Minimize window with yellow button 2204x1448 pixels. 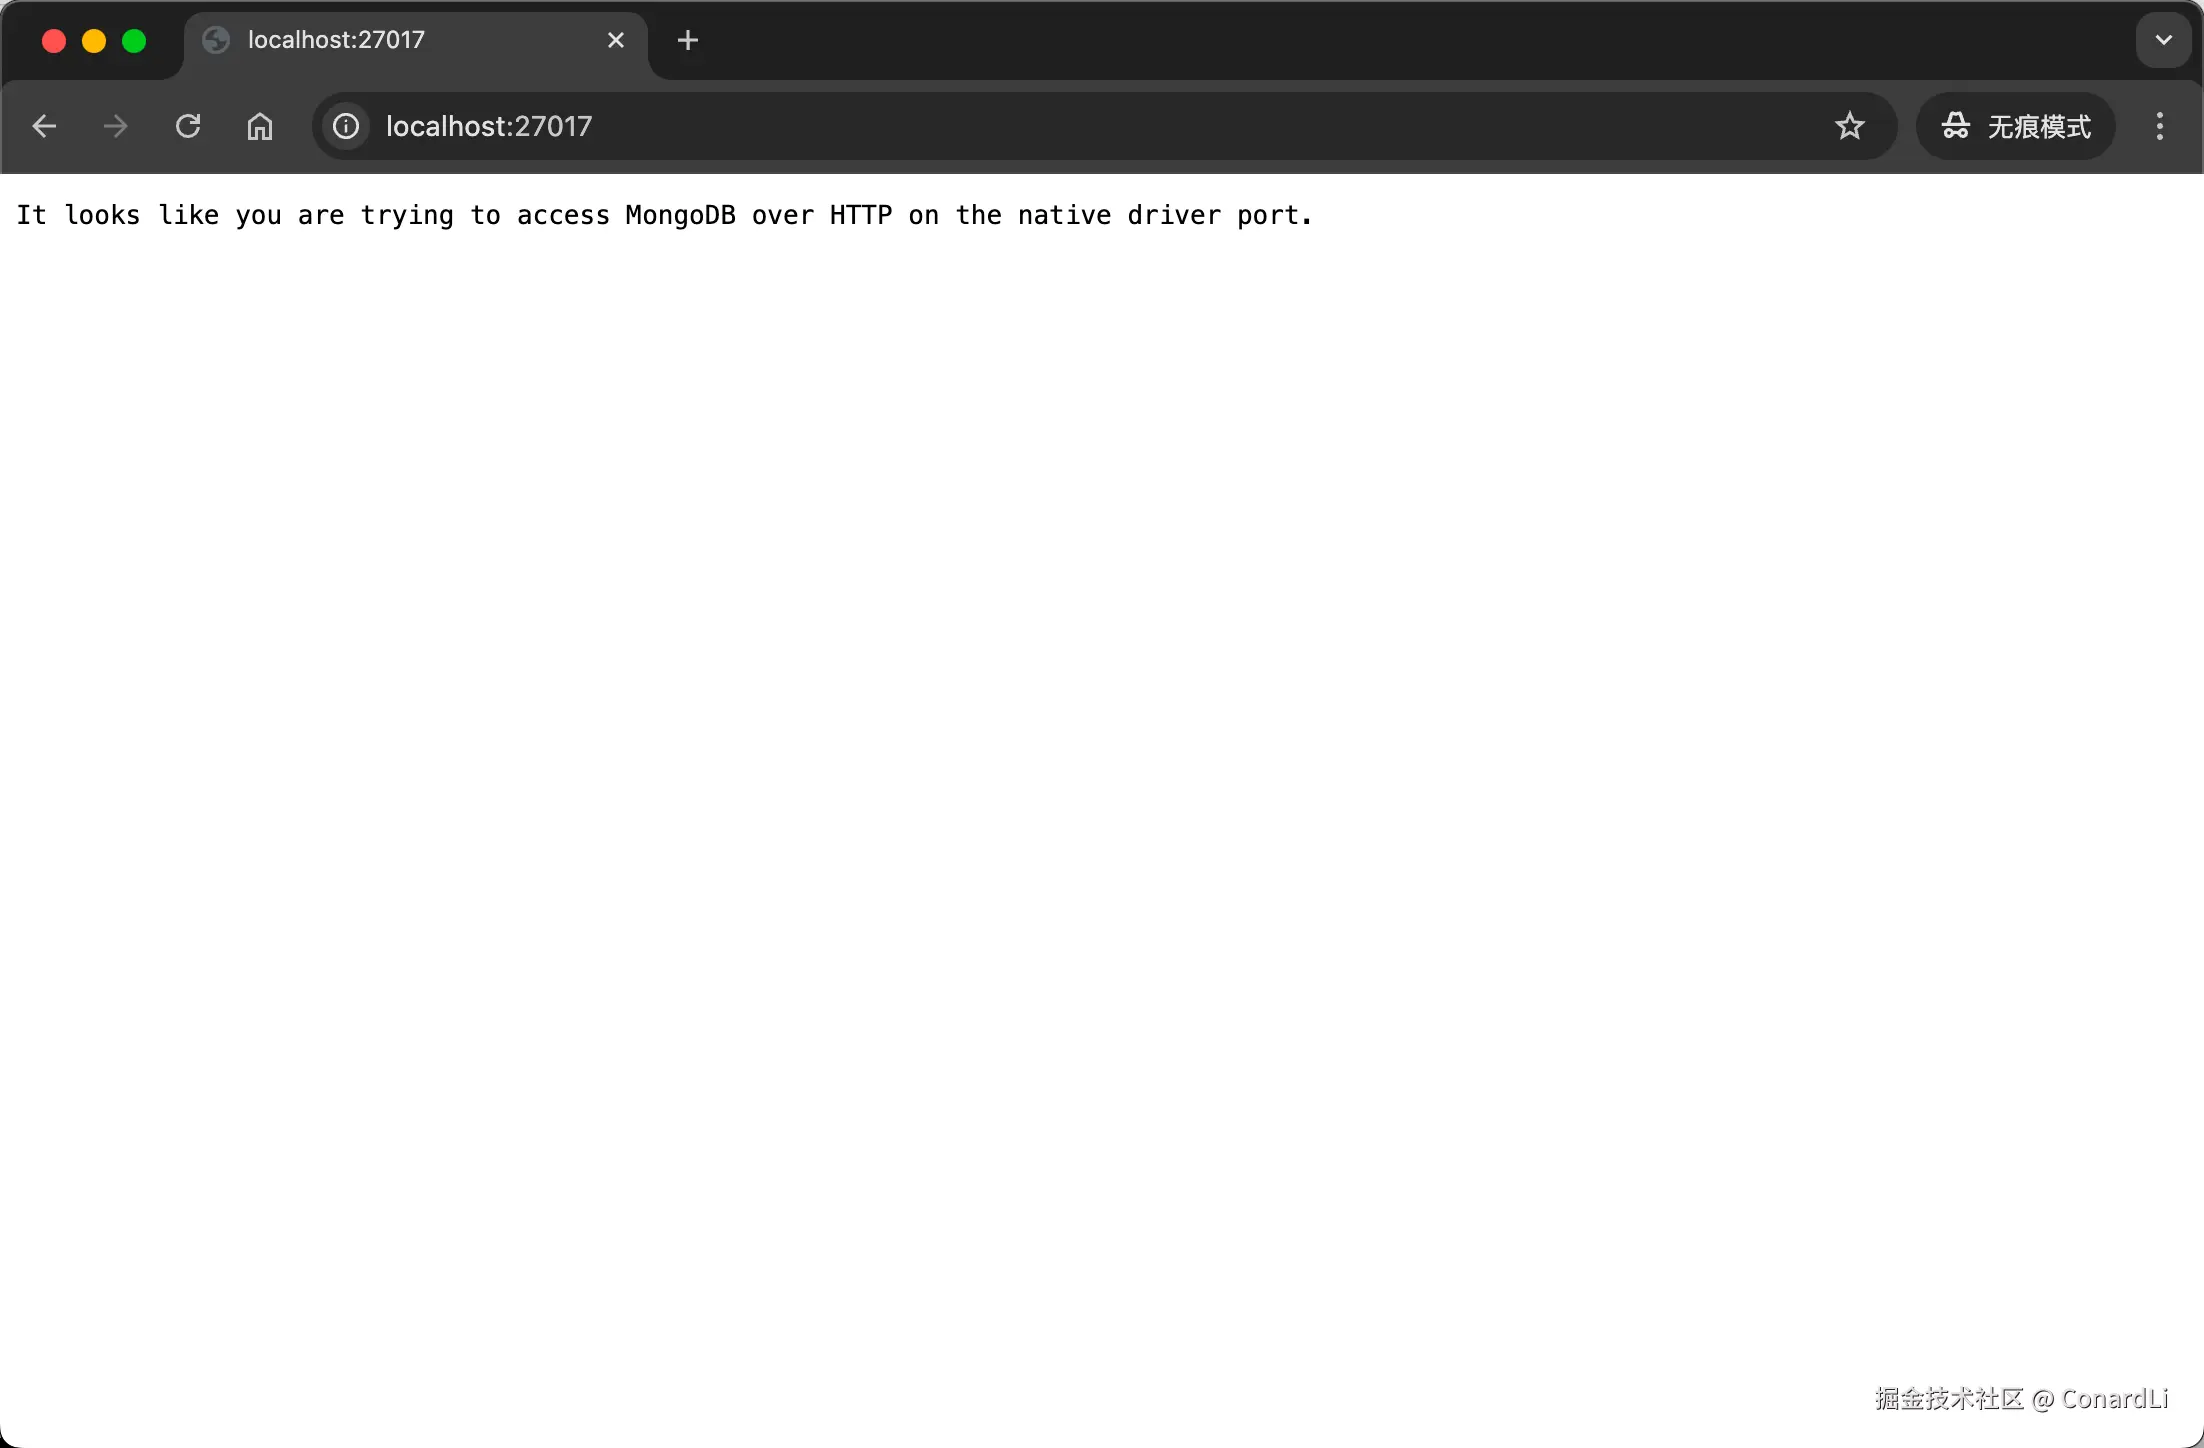[x=94, y=40]
